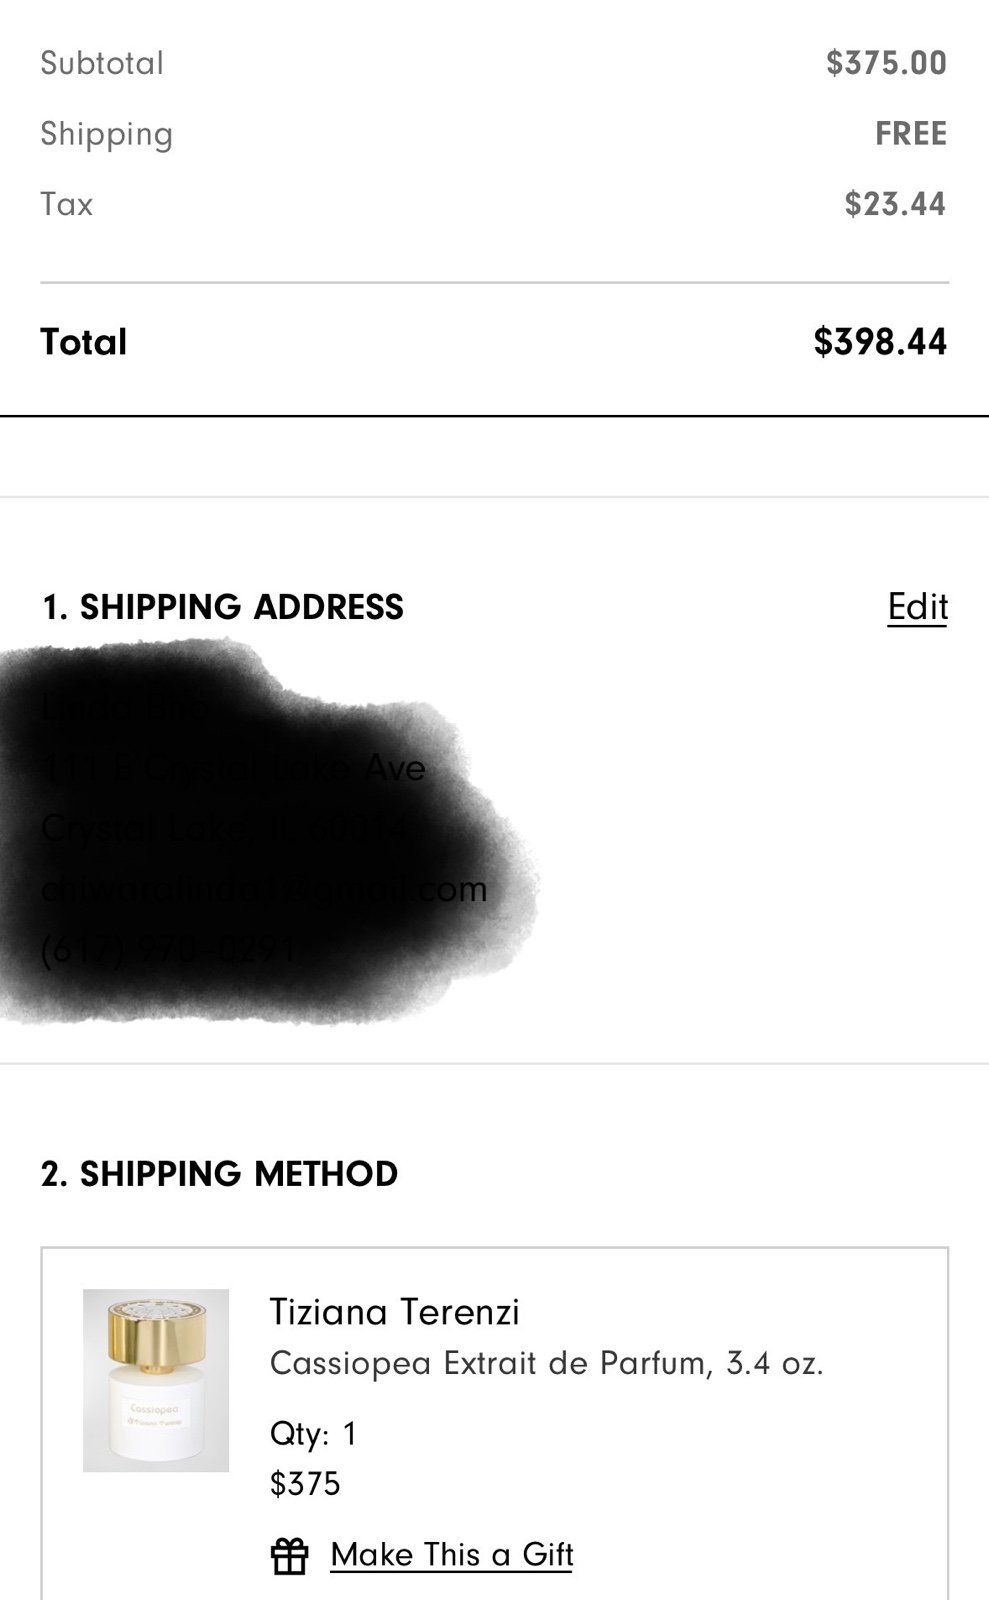Click the Make This a Gift link

click(451, 1555)
